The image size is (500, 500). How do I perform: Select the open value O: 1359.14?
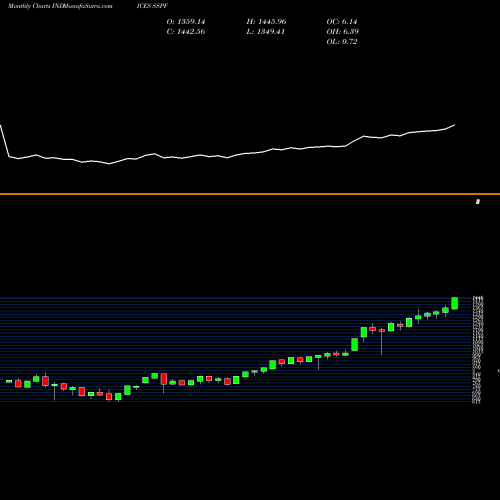[x=186, y=22]
